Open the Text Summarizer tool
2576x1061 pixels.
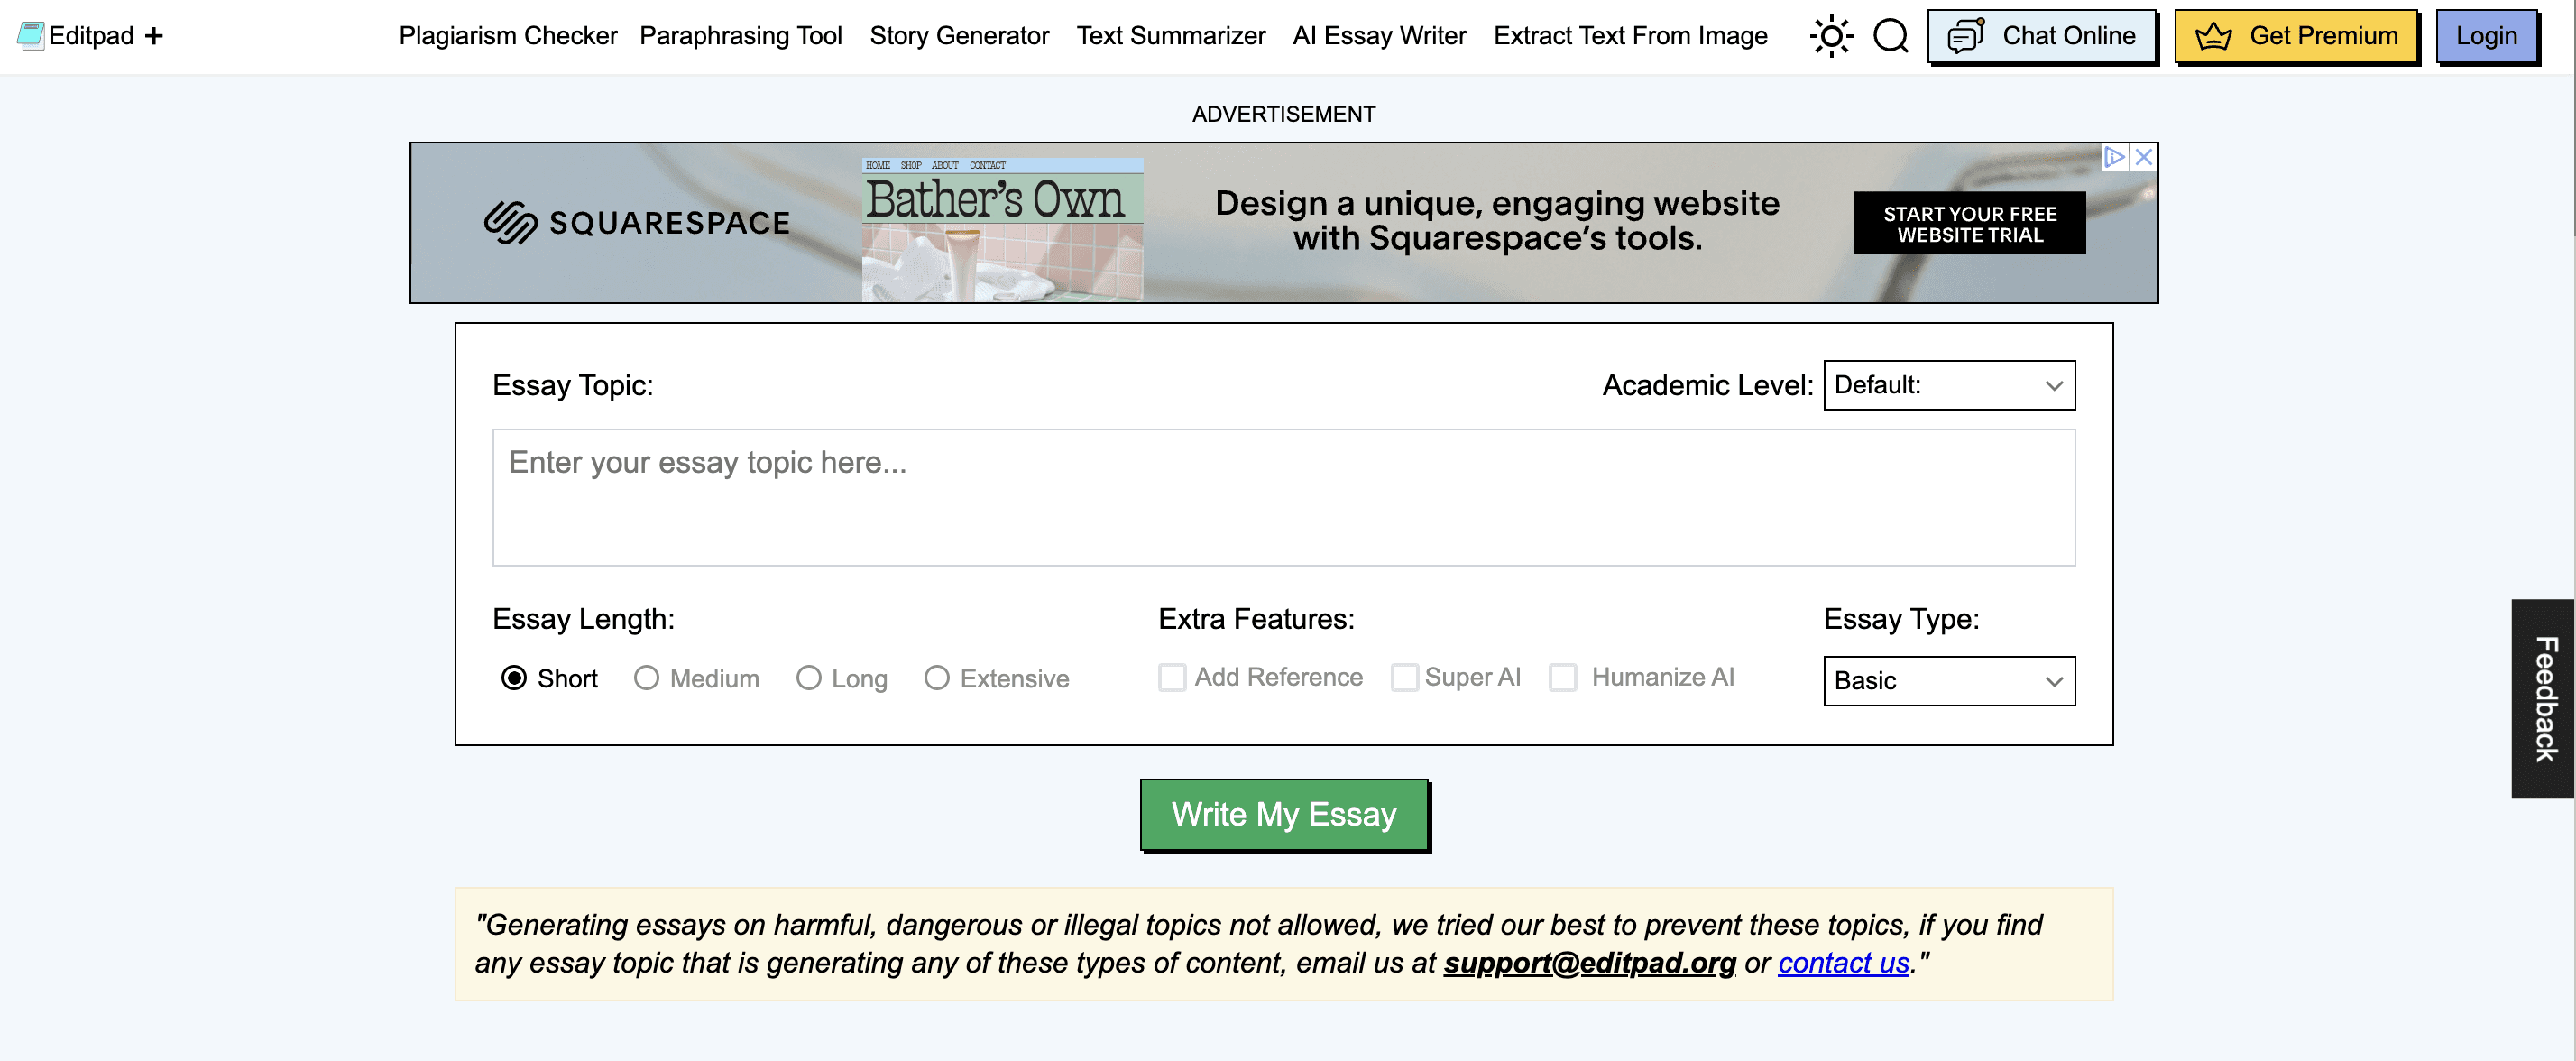(1173, 36)
